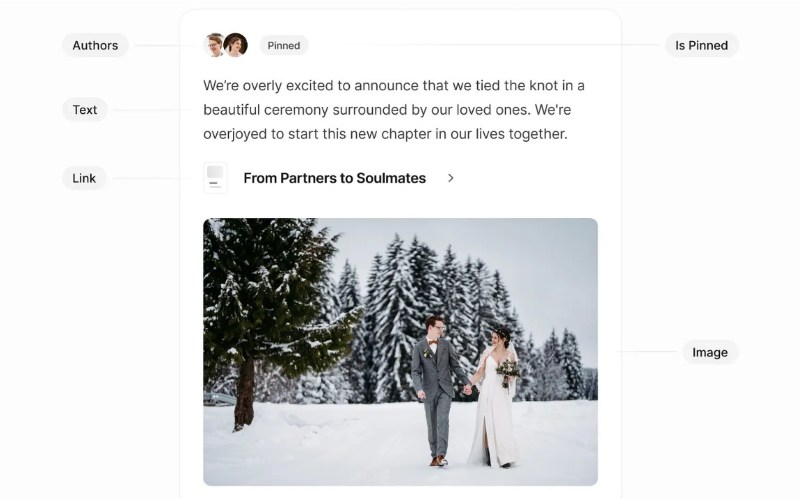Select the Link annotation label
The width and height of the screenshot is (800, 499).
(x=84, y=178)
